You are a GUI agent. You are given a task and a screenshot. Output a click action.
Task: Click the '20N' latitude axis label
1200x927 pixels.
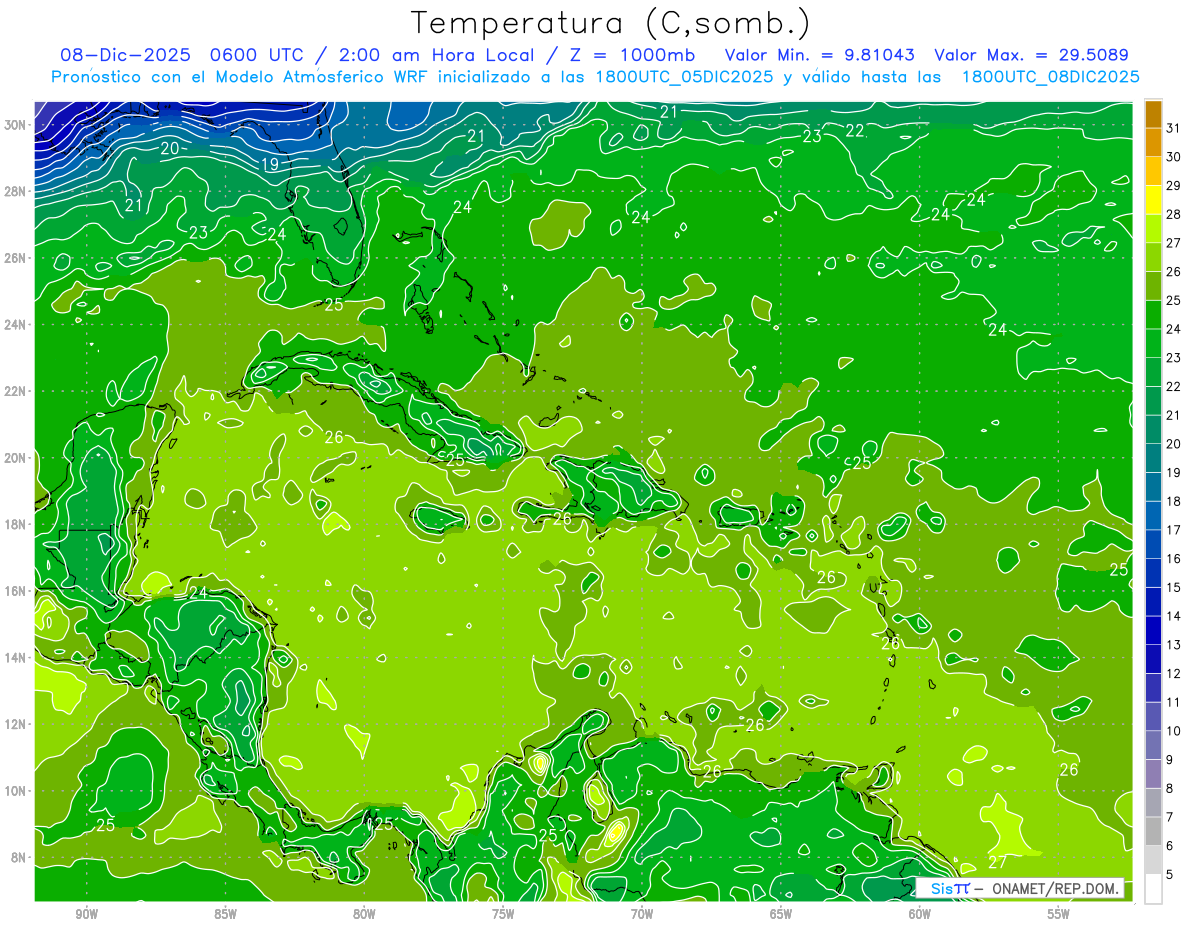15,458
